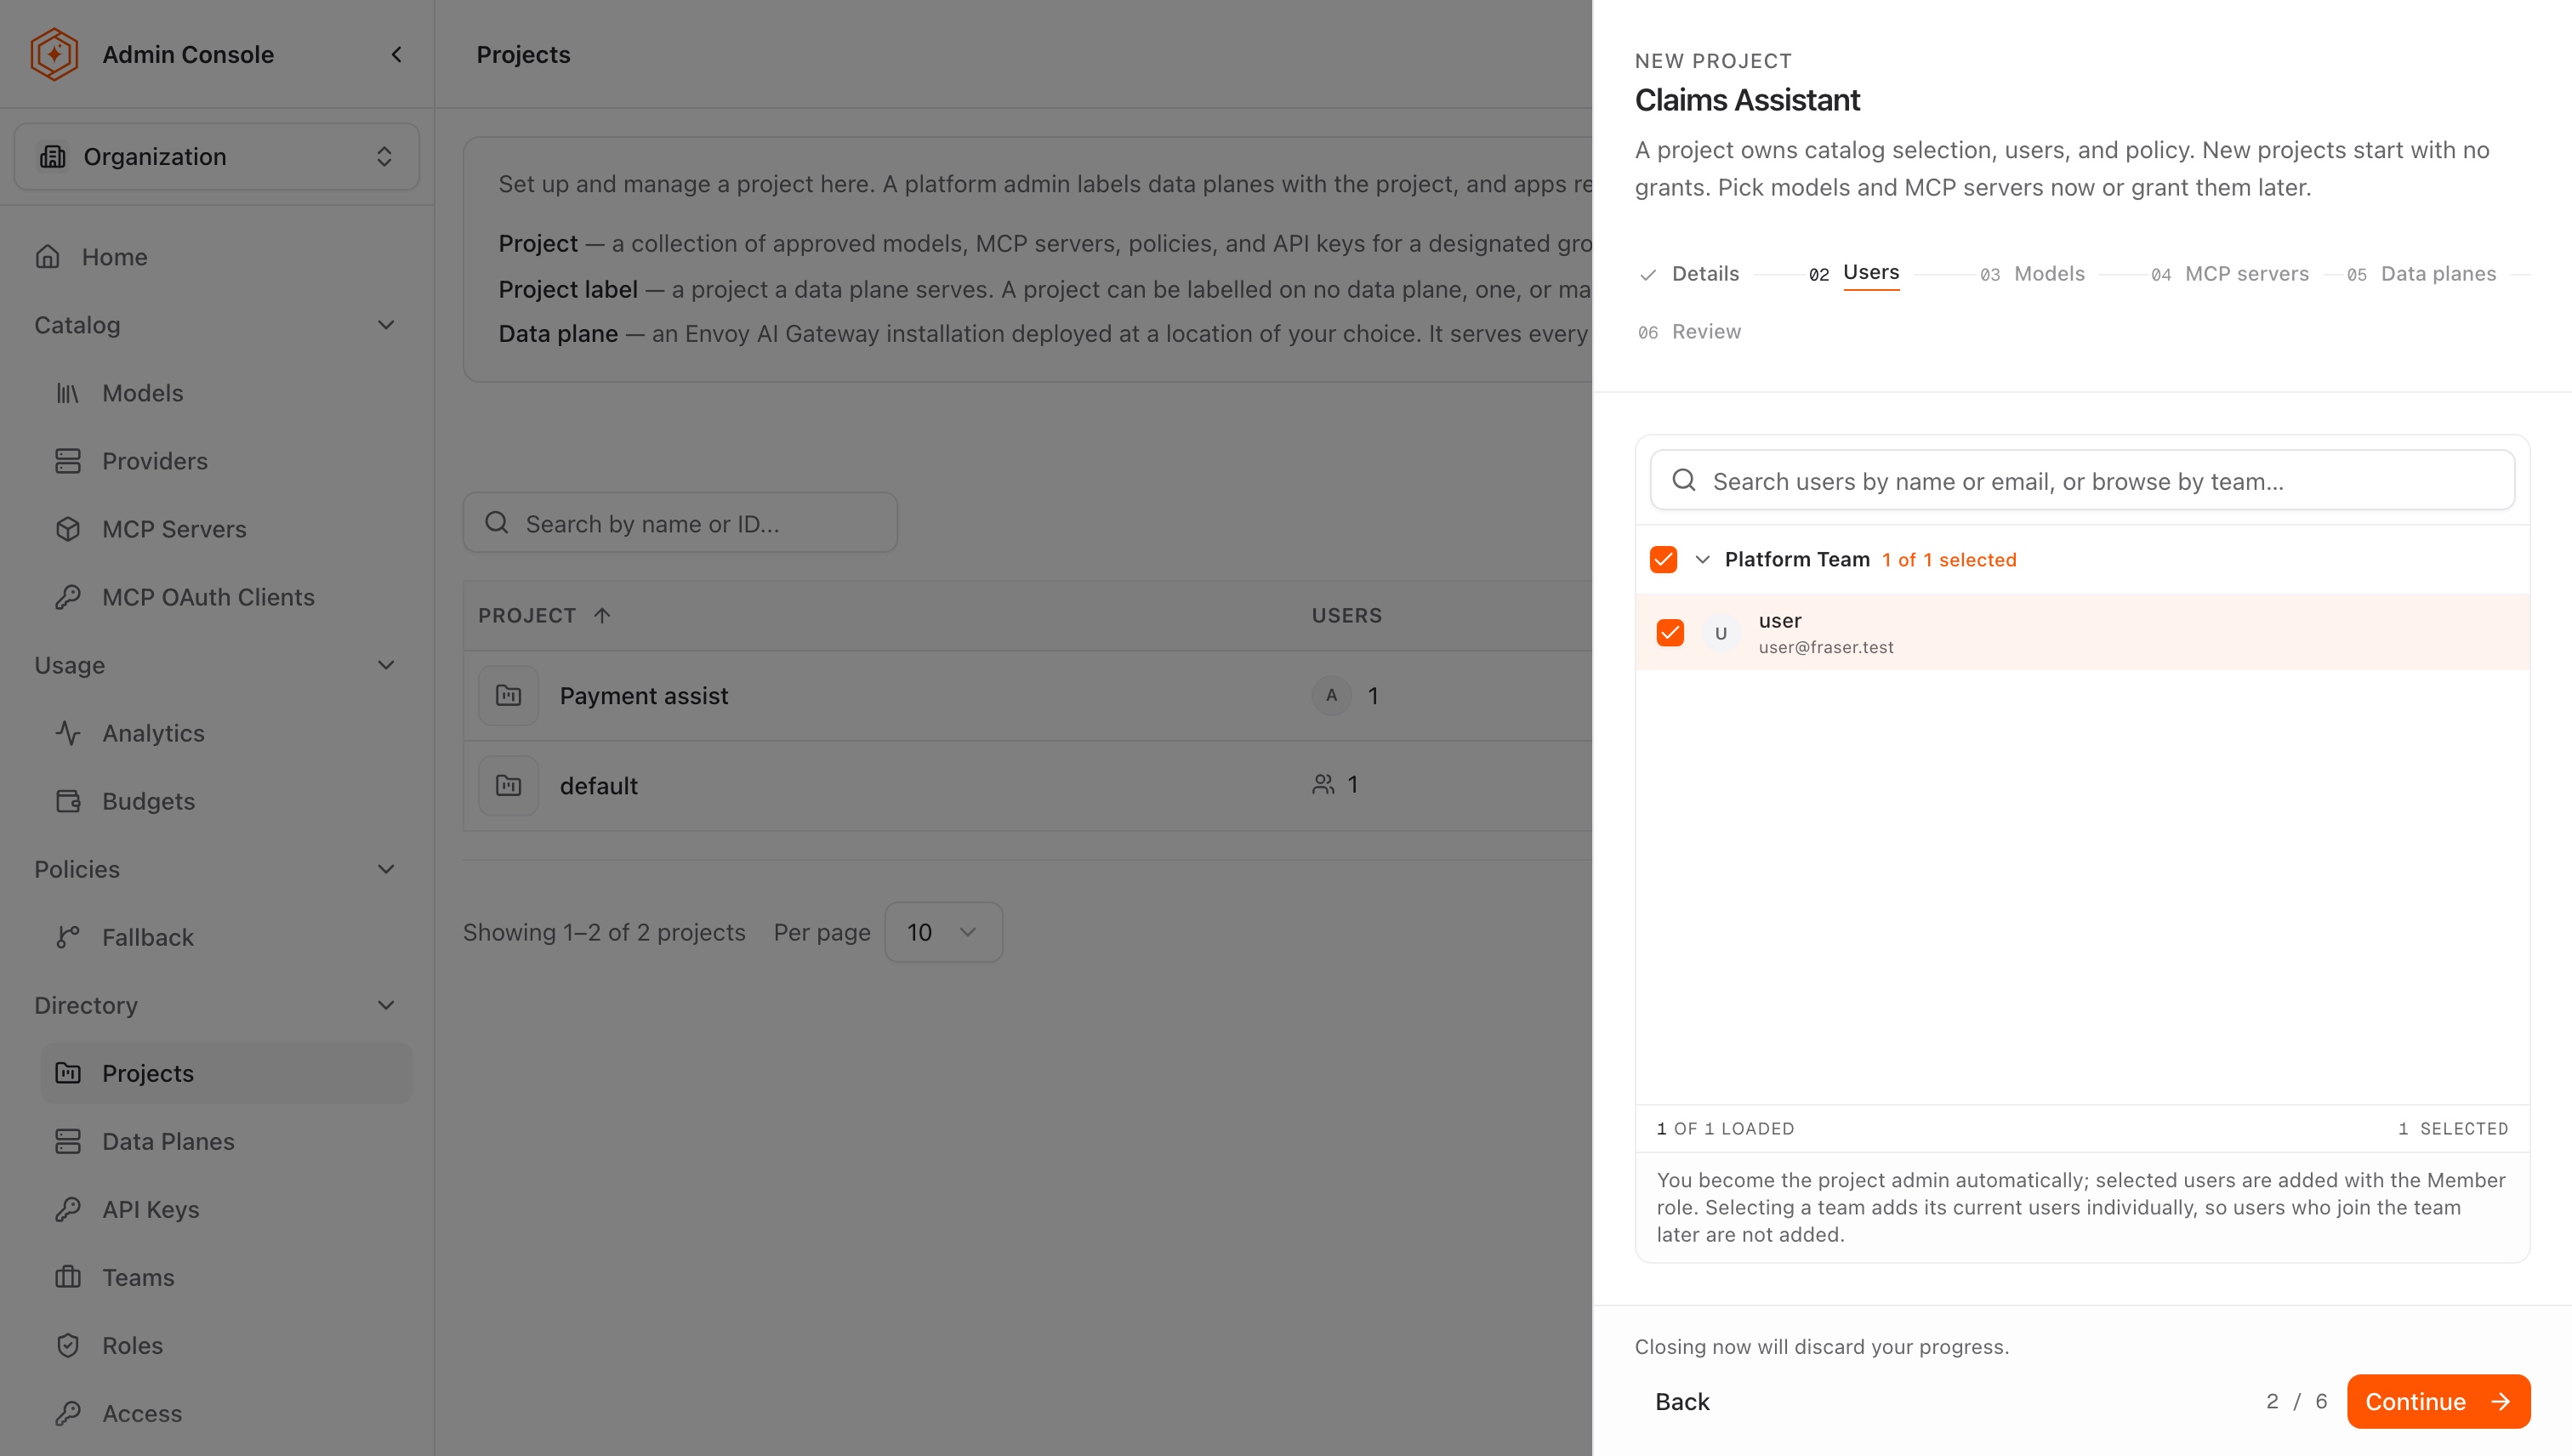
Task: Click the Back button
Action: [x=1682, y=1401]
